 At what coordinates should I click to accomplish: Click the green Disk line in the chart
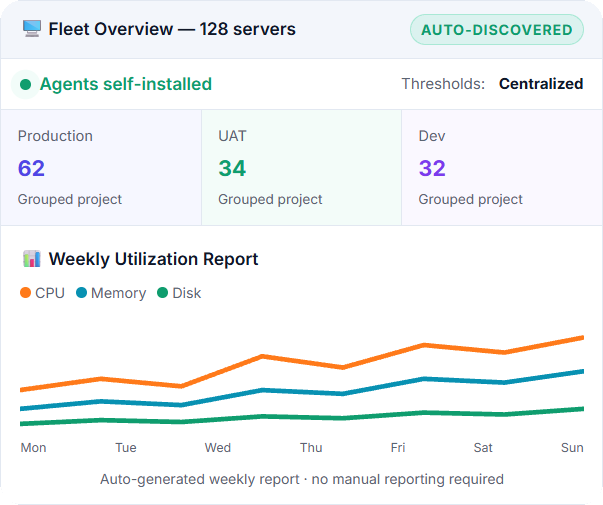click(262, 417)
